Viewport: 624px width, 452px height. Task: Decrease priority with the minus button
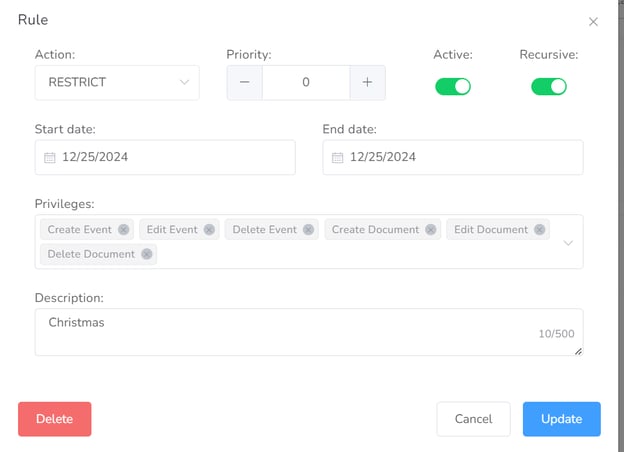pos(245,83)
